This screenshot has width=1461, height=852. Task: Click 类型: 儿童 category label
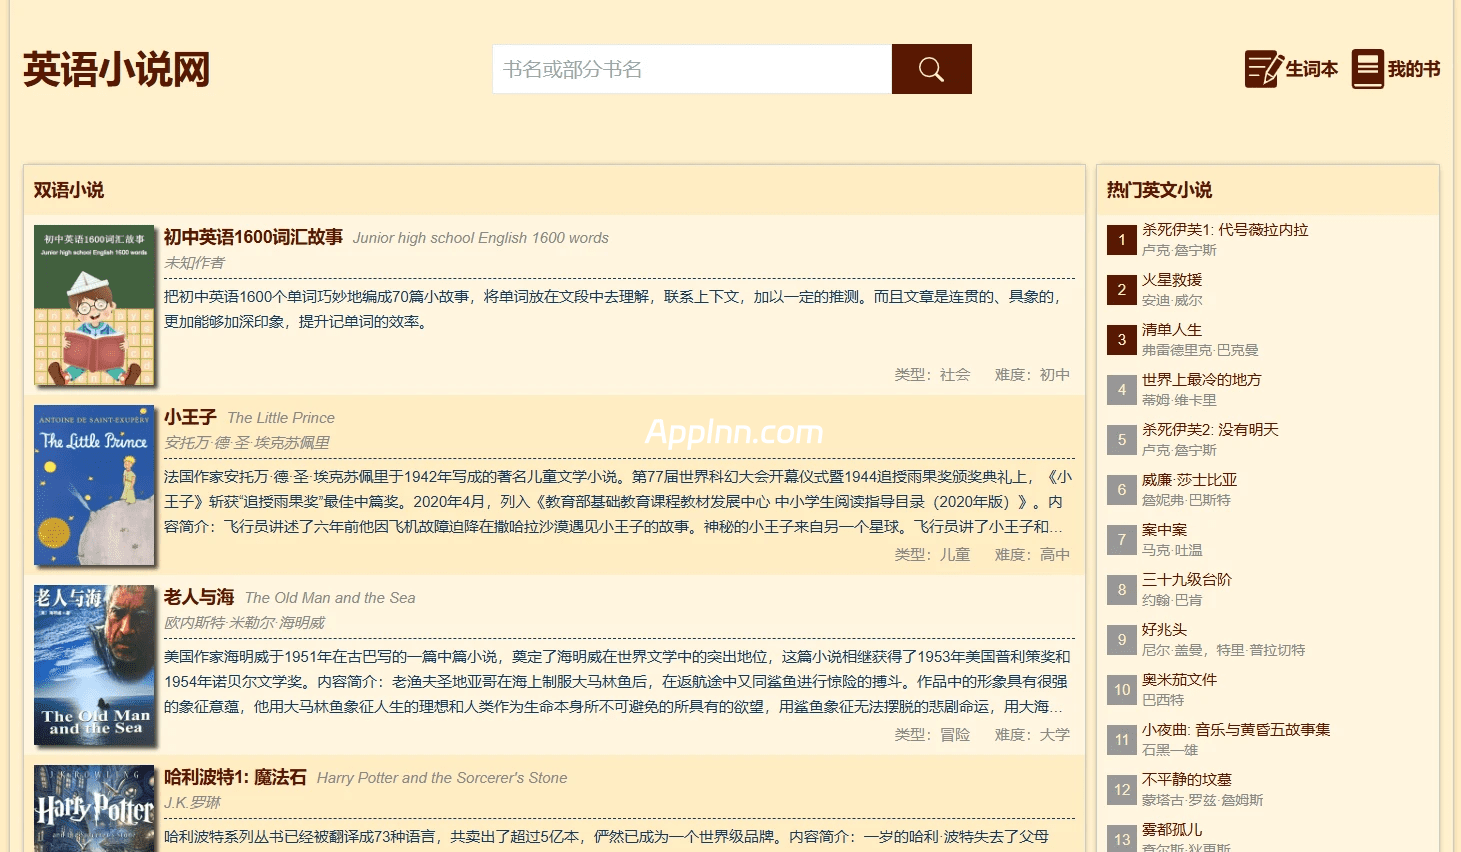pos(932,554)
